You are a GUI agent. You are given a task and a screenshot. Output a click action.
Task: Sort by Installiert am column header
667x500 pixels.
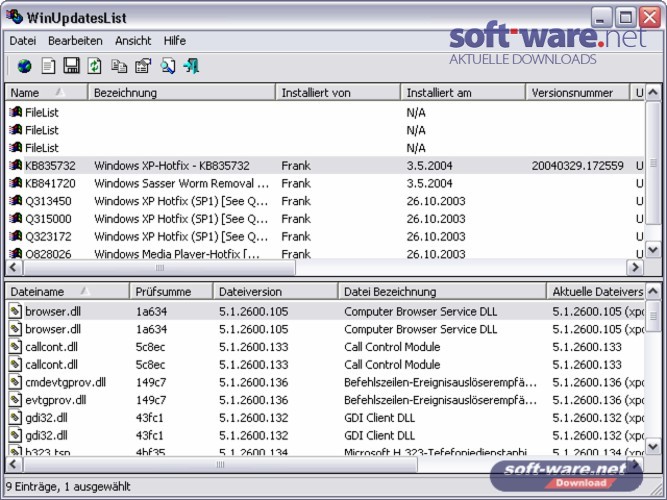pyautogui.click(x=462, y=92)
